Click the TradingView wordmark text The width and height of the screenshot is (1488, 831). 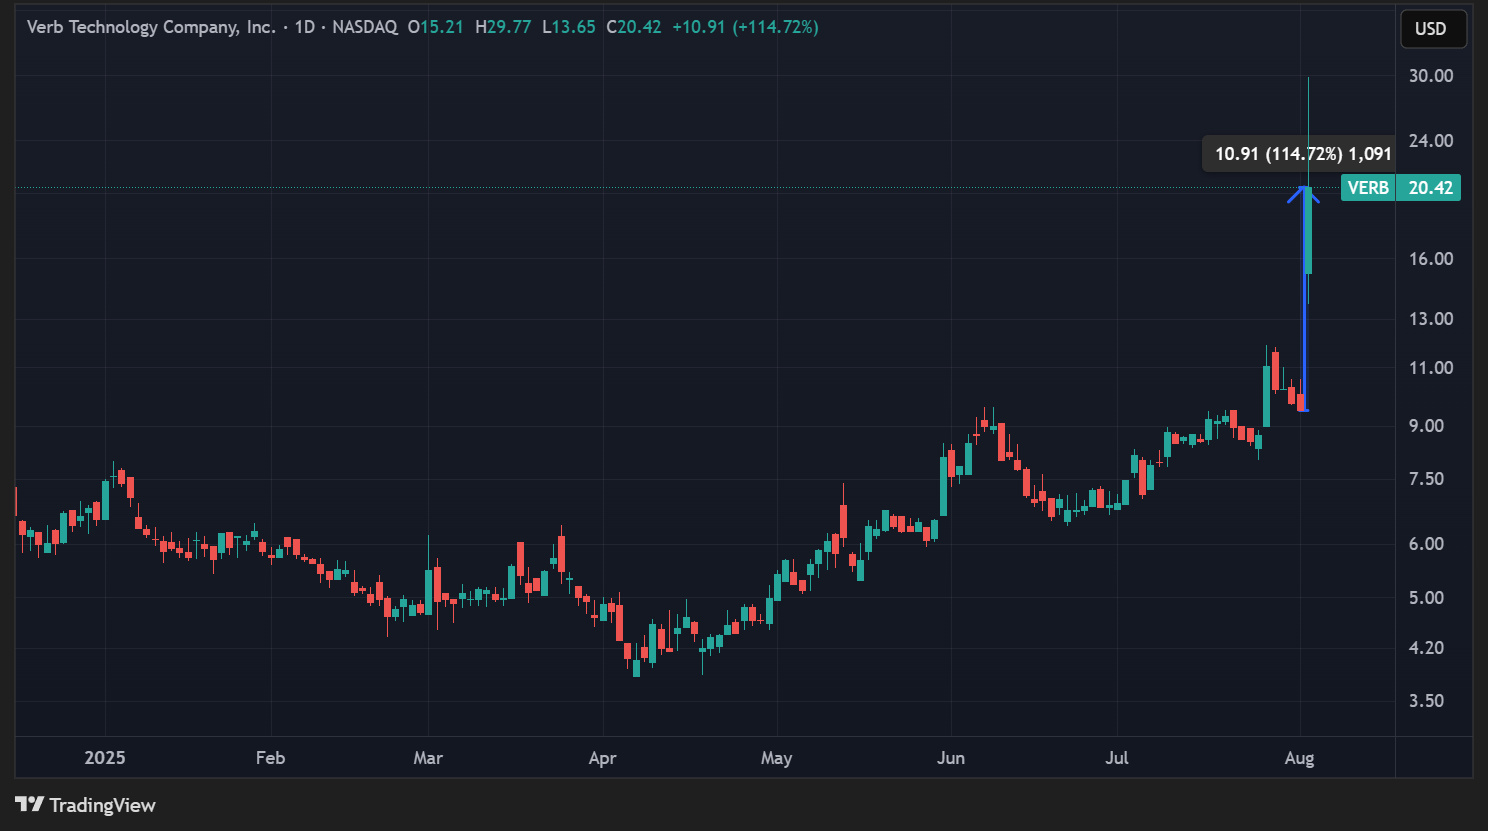click(x=102, y=805)
